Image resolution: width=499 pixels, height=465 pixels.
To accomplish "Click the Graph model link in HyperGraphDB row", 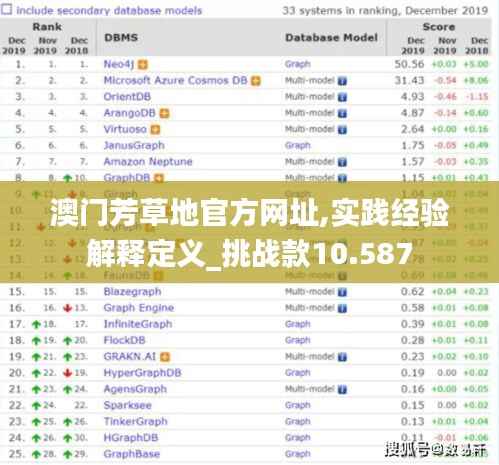I will click(298, 373).
